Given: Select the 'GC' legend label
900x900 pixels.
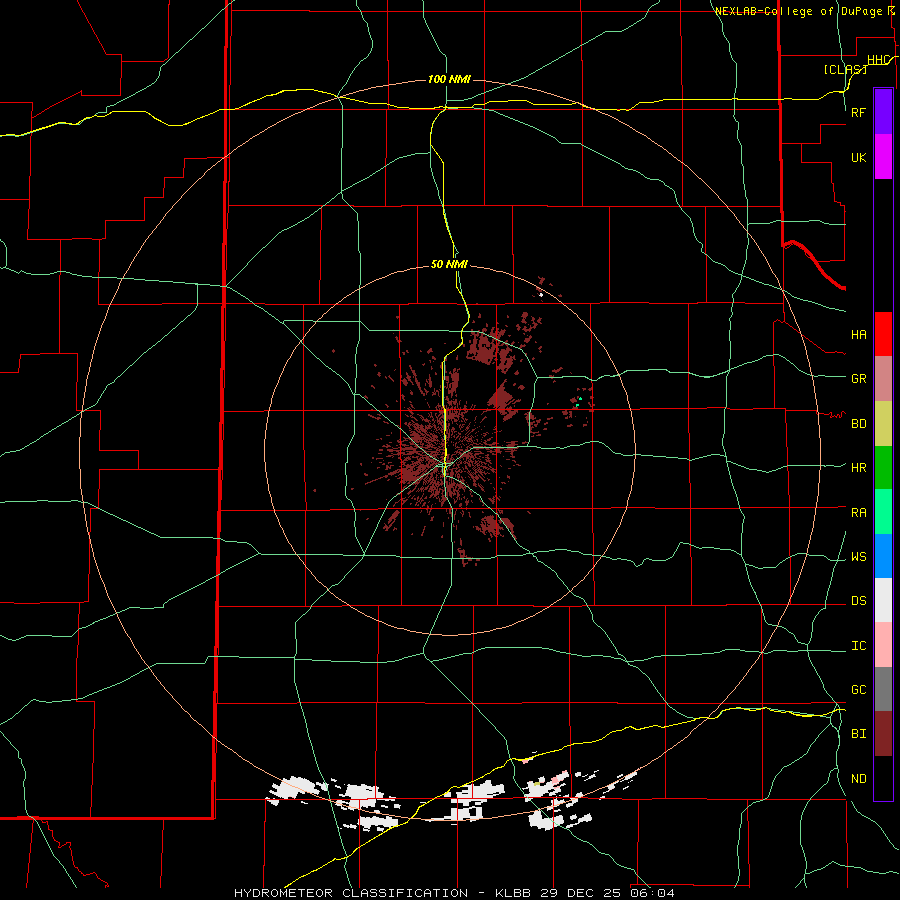Looking at the screenshot, I should tap(859, 690).
